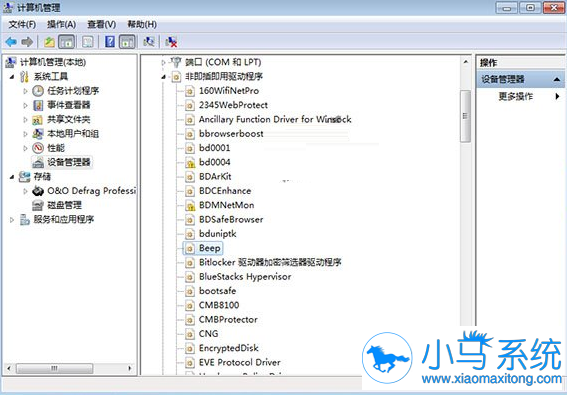
Task: Select the CMB8100 driver
Action: point(219,305)
